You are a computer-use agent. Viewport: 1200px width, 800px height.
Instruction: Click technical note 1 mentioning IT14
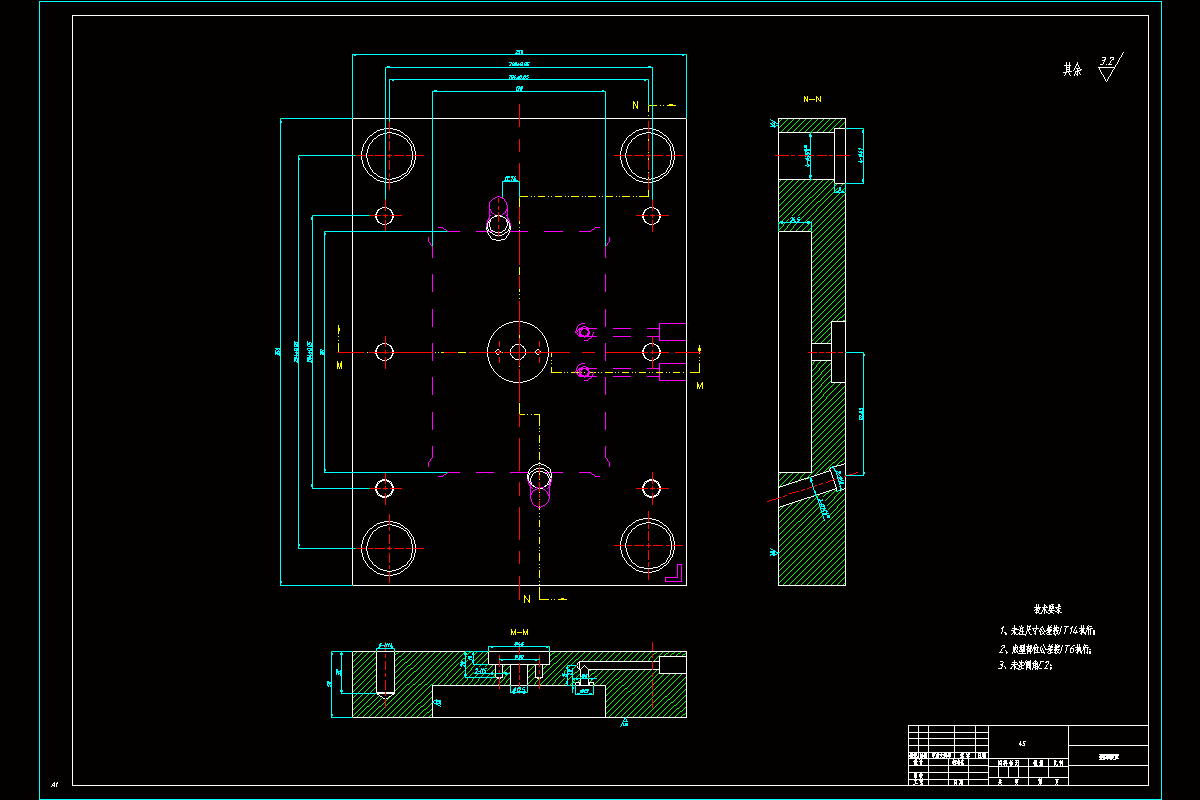(1047, 631)
